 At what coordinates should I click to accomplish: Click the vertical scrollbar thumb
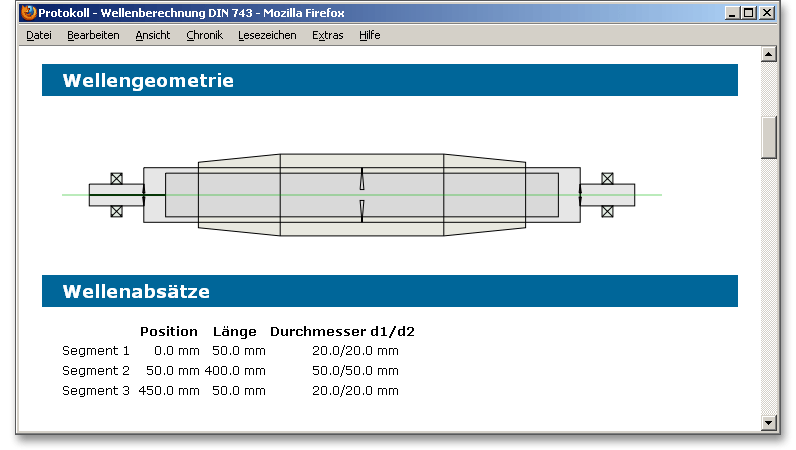[x=769, y=138]
